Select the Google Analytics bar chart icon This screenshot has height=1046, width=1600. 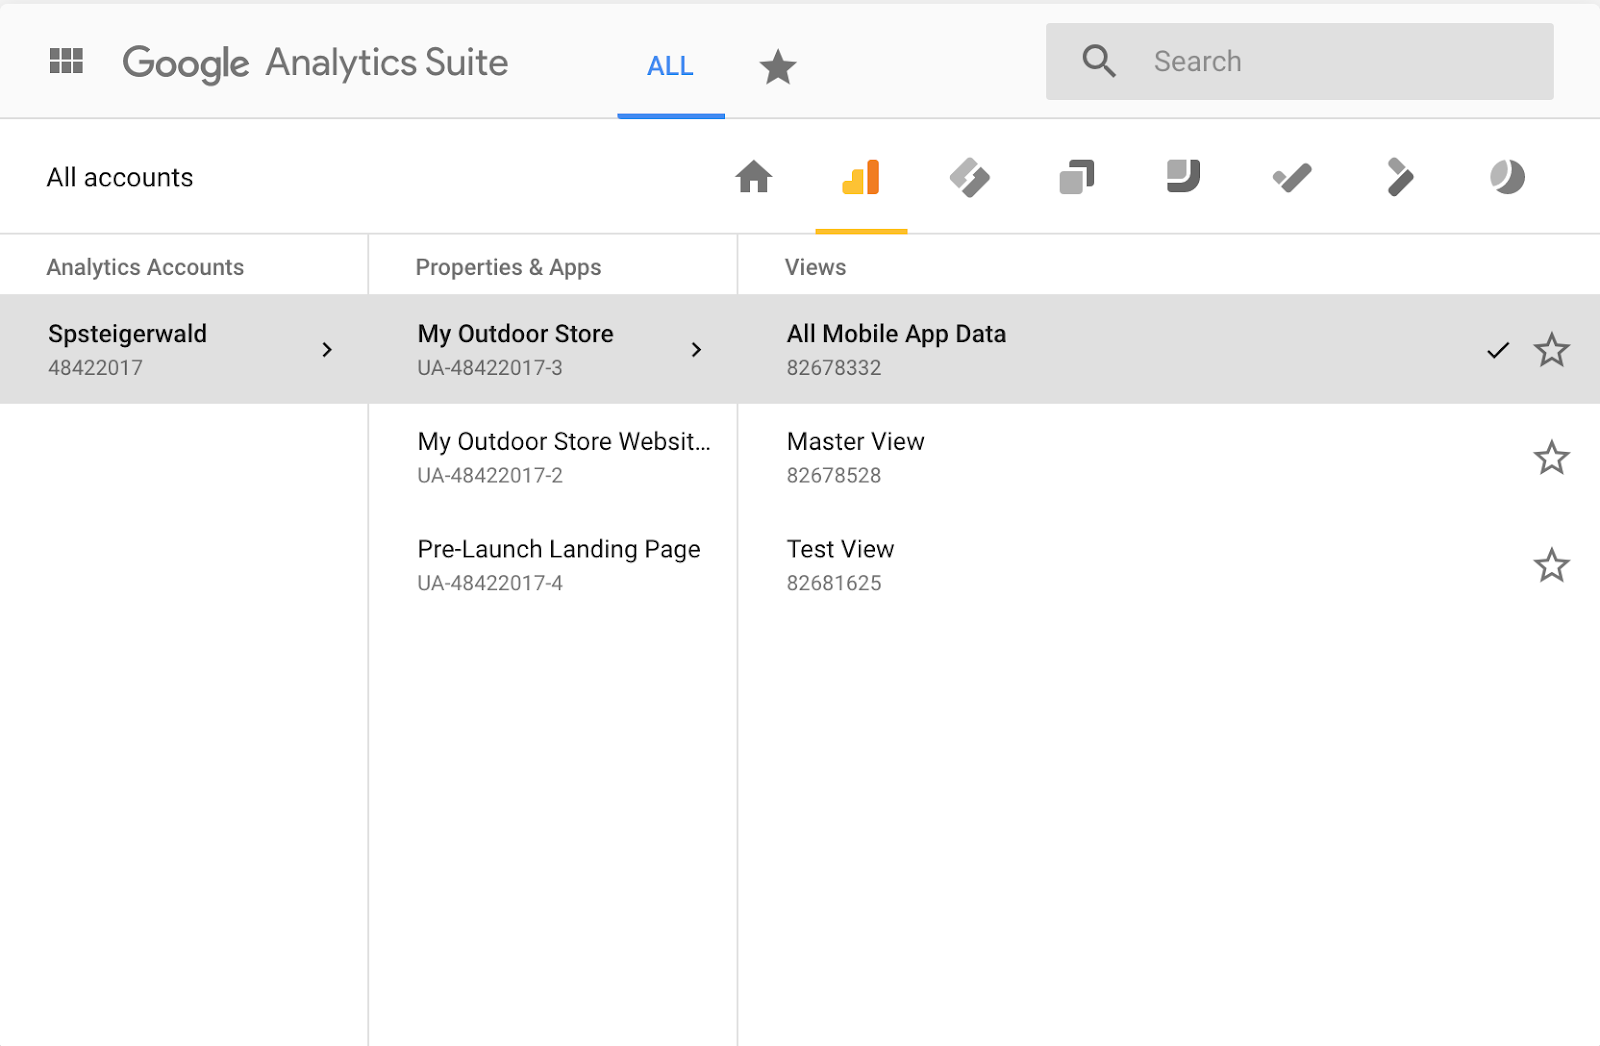pyautogui.click(x=861, y=177)
